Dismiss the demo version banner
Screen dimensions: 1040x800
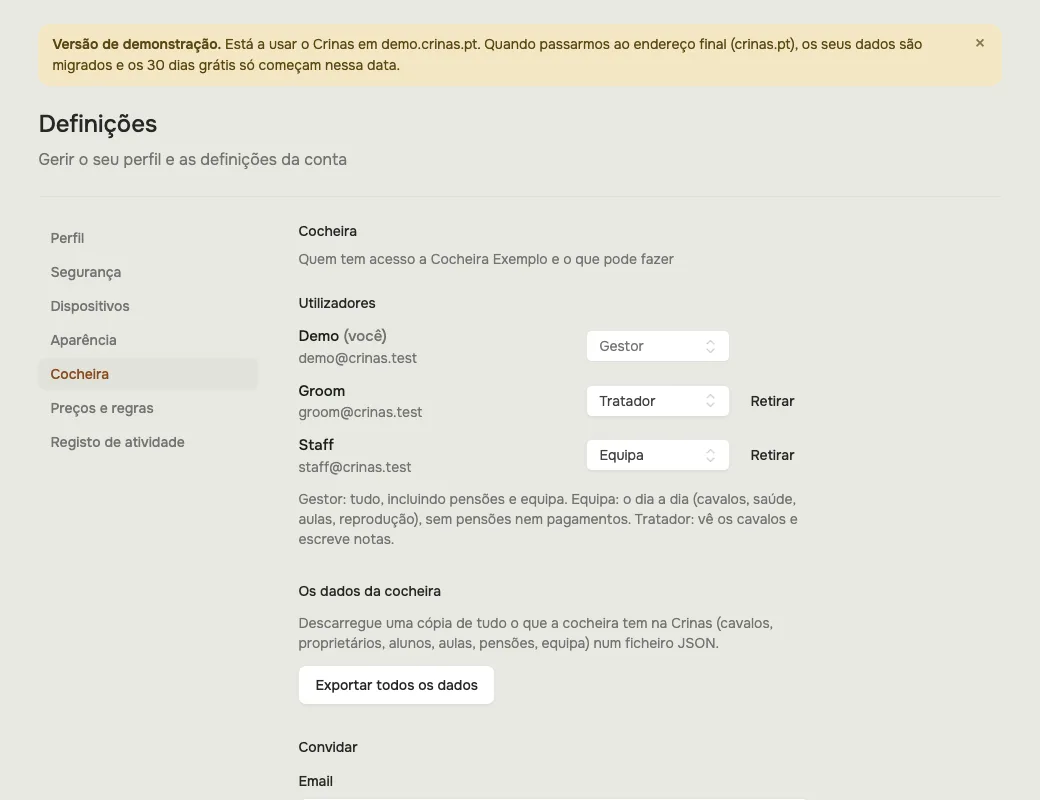tap(980, 43)
